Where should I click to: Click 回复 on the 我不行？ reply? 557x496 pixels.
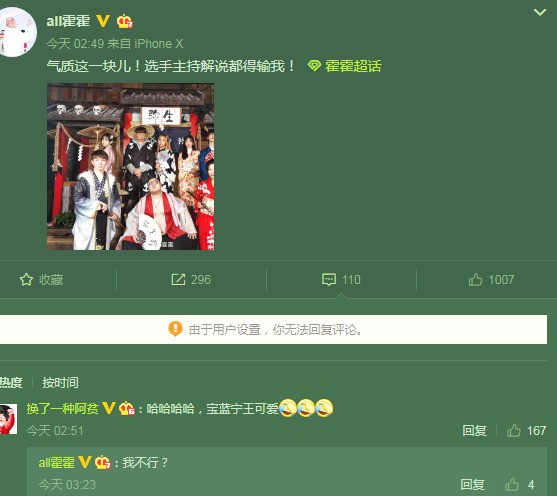coord(472,485)
